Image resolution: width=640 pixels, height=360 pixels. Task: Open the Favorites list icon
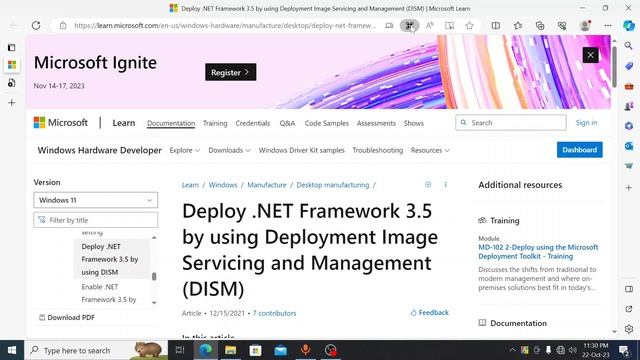pyautogui.click(x=518, y=25)
